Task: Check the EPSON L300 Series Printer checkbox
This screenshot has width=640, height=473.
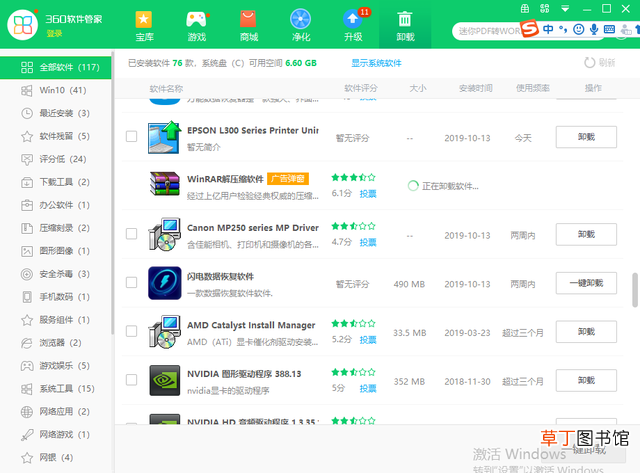Action: pos(131,136)
